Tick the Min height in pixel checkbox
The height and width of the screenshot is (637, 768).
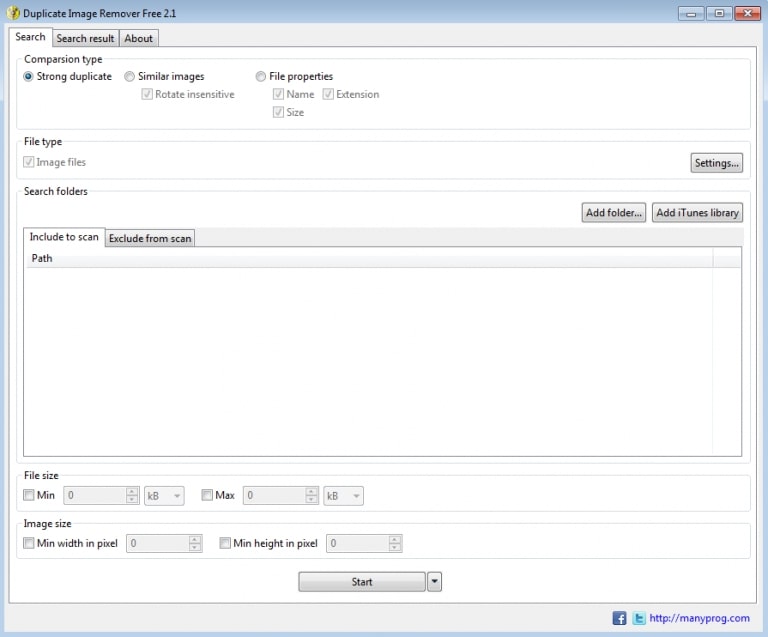pos(225,543)
